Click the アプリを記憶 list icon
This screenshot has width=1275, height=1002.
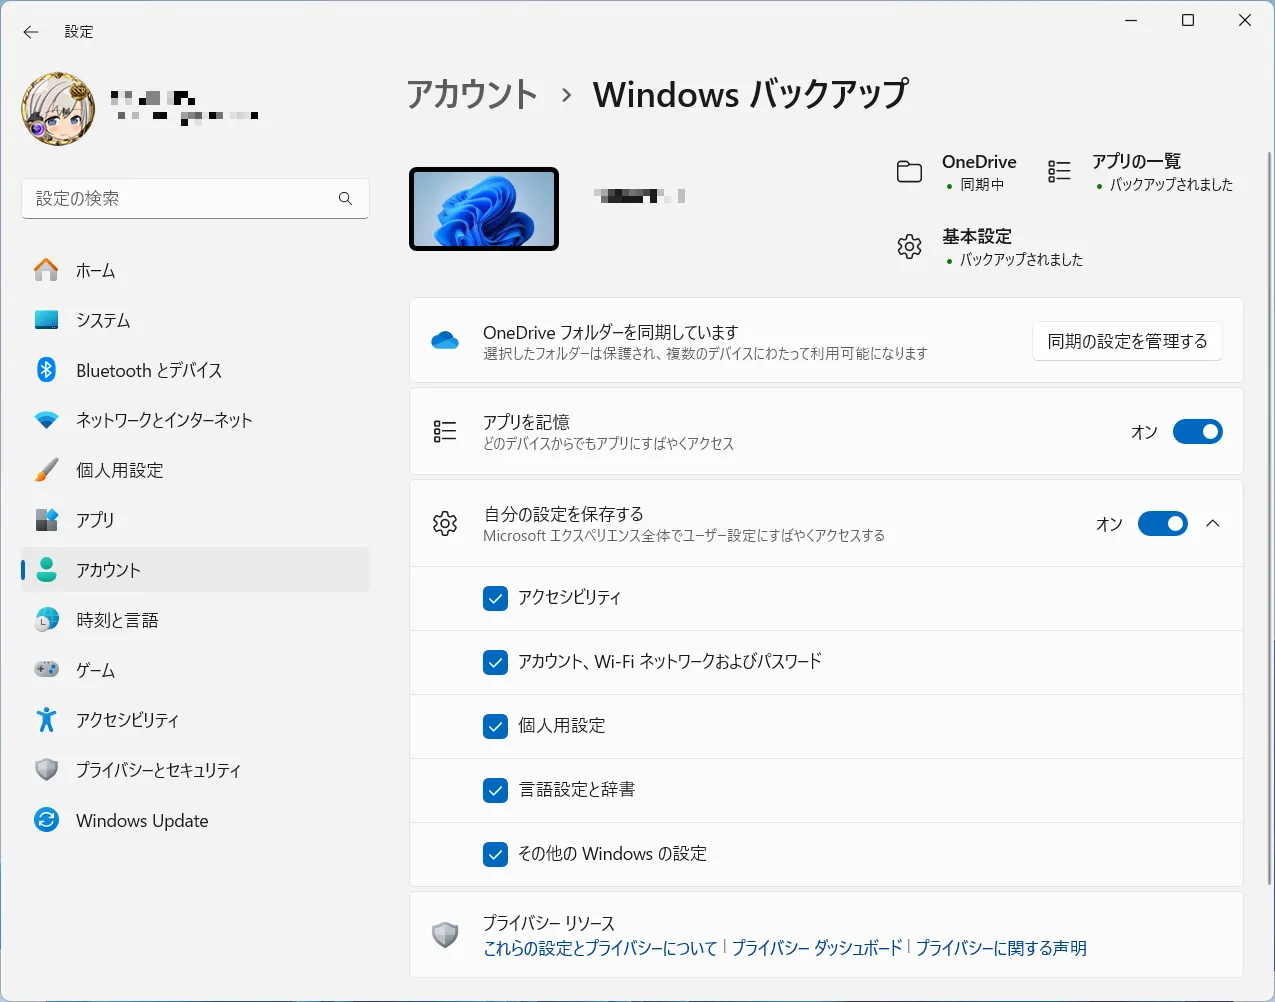(x=445, y=431)
